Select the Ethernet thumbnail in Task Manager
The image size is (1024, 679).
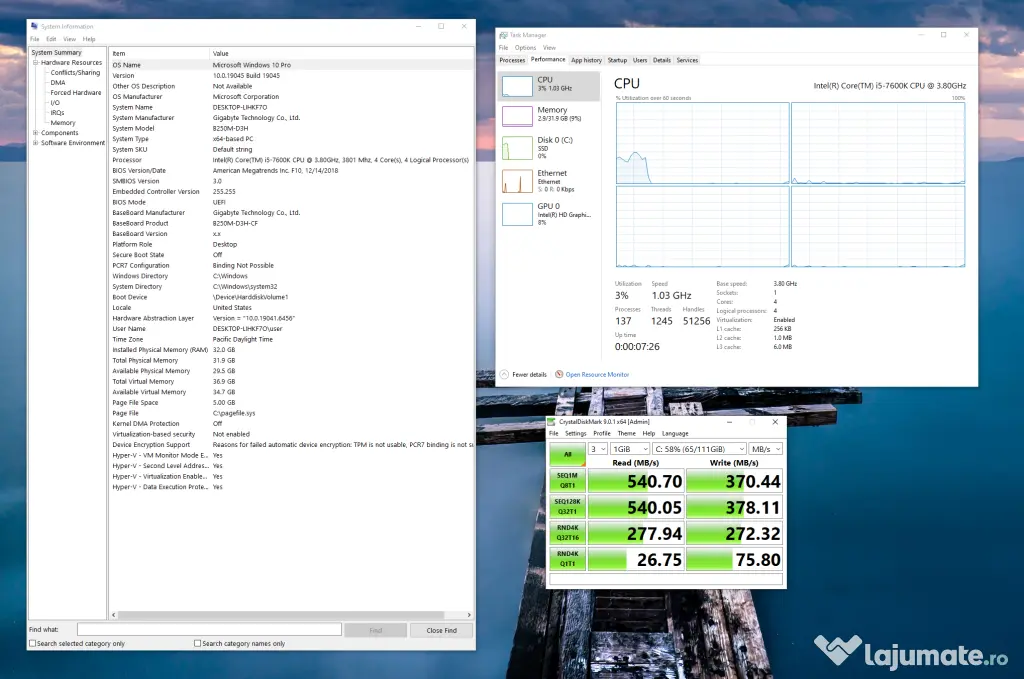pyautogui.click(x=517, y=181)
